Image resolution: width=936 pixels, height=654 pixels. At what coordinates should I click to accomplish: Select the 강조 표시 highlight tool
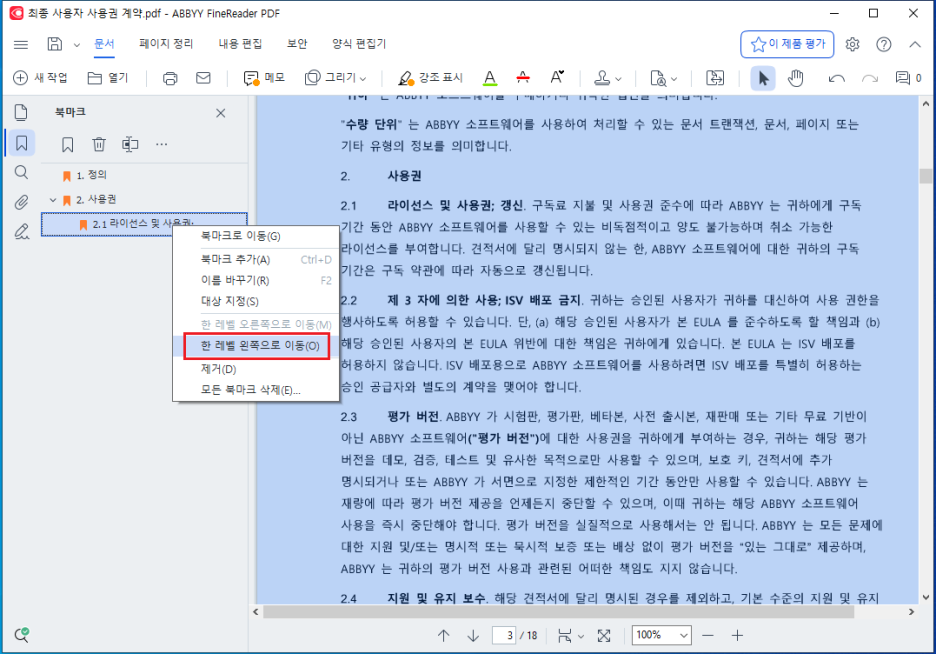(430, 78)
